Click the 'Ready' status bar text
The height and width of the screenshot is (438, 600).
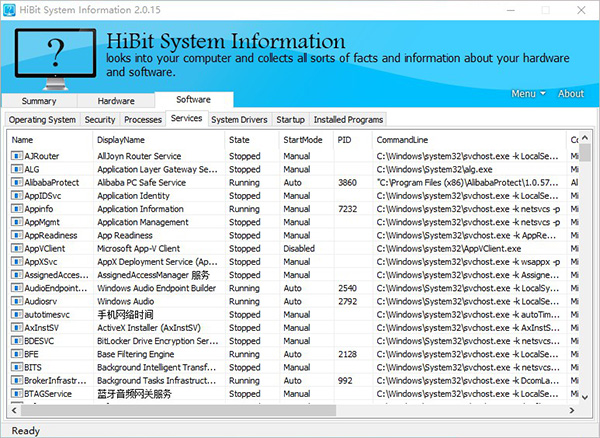[26, 431]
